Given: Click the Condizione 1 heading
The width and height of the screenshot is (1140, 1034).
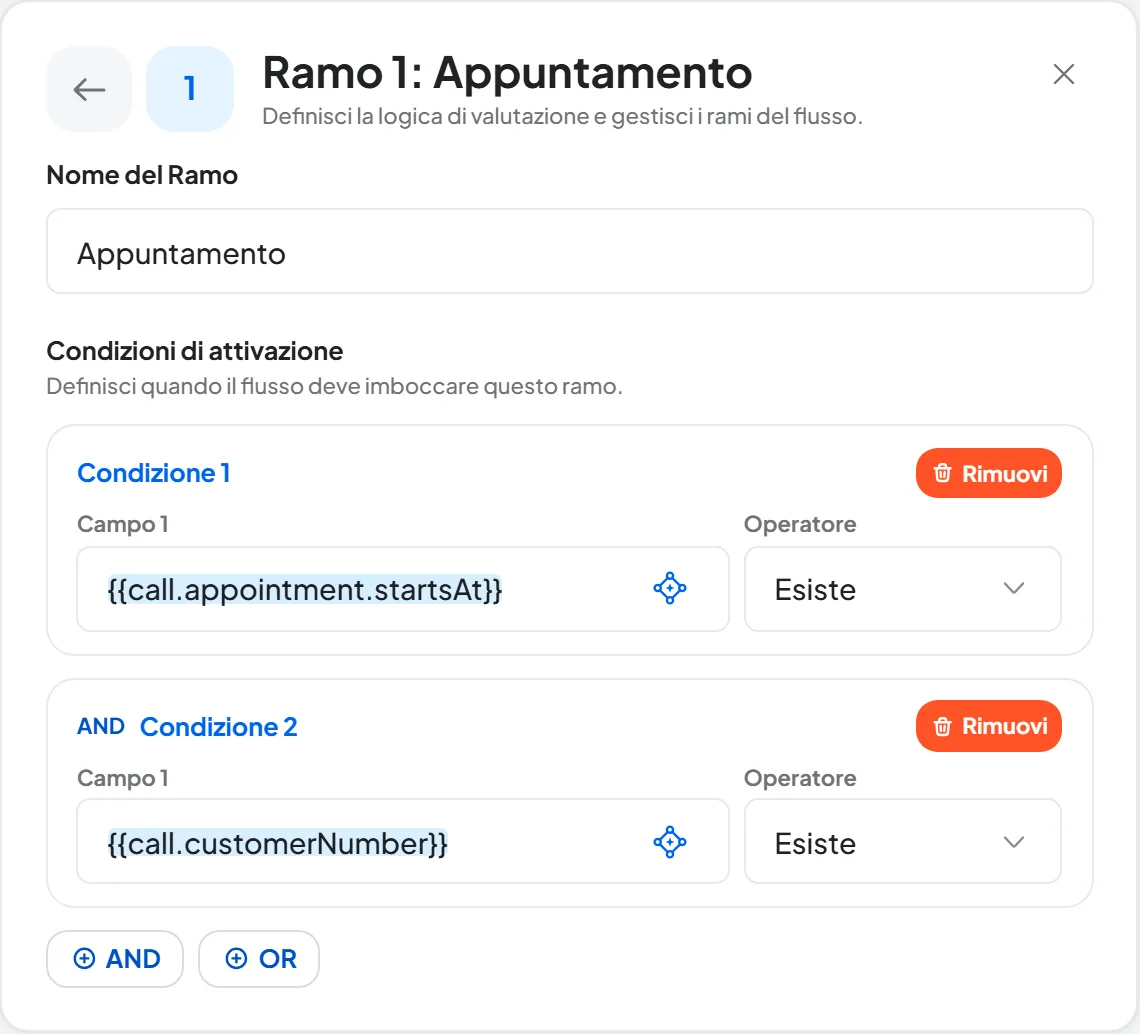Looking at the screenshot, I should click(x=153, y=473).
